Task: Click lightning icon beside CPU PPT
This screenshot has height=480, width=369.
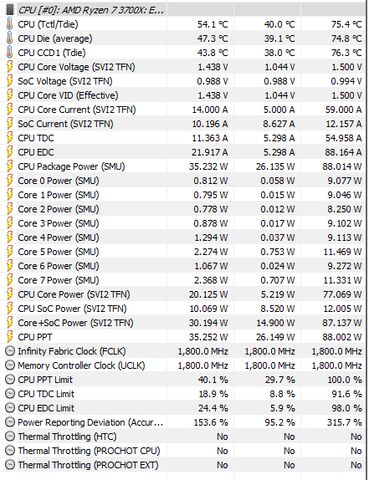Action: pos(10,337)
